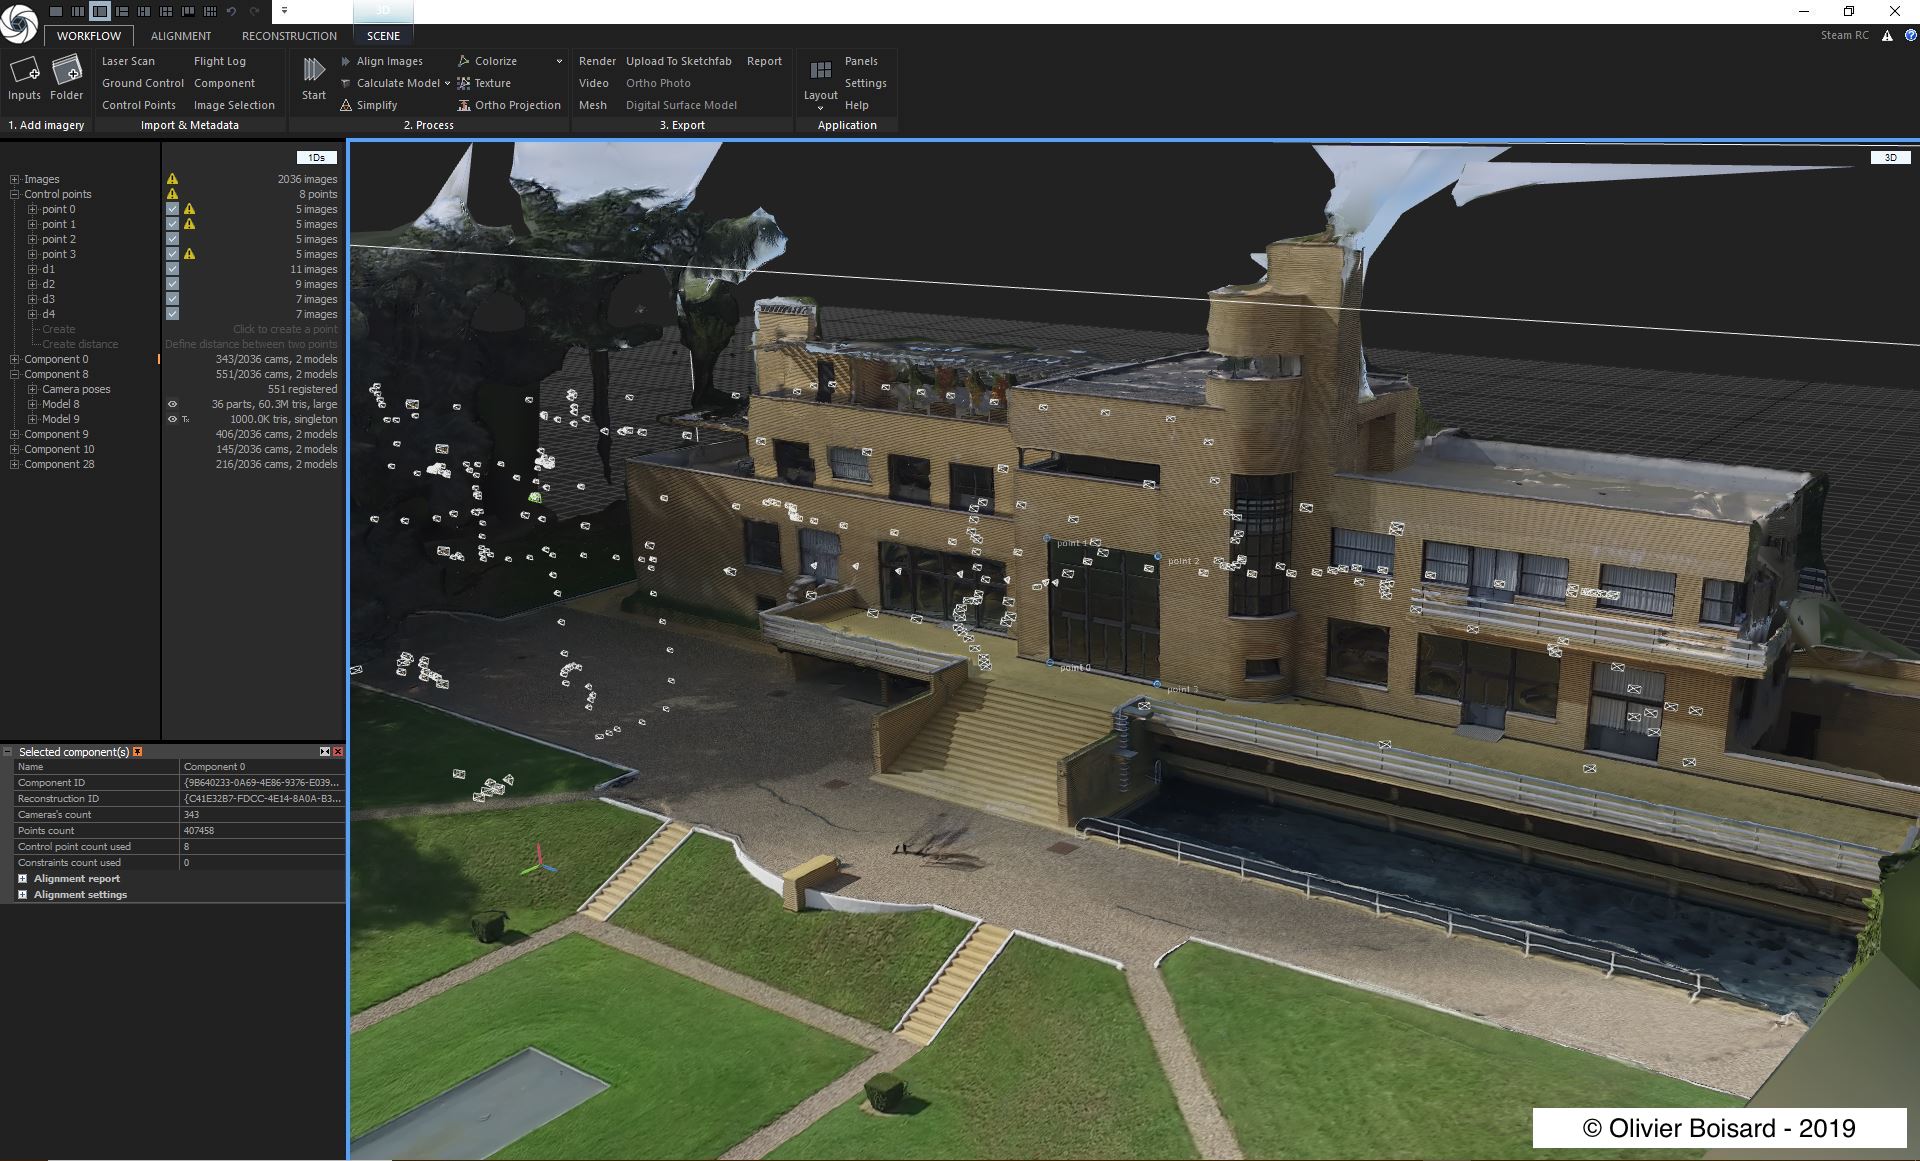Screen dimensions: 1920x1161
Task: Click the Texture icon
Action: click(464, 83)
